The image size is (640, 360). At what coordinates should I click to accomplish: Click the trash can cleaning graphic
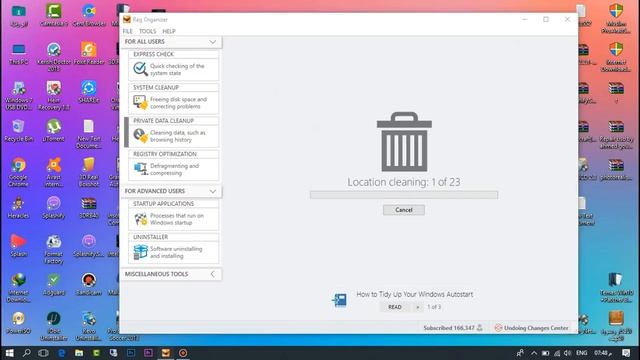pos(404,142)
